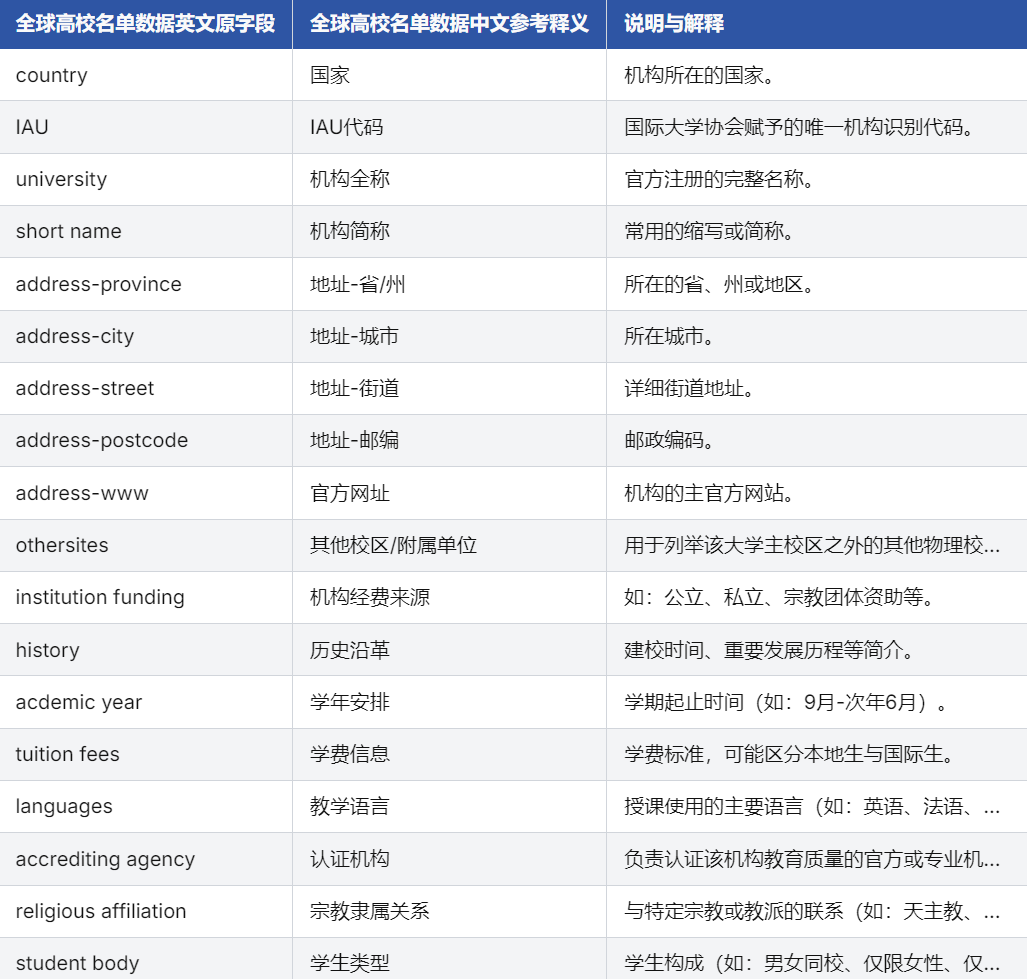
Task: Click the '学年安排' cell
Action: click(x=449, y=702)
